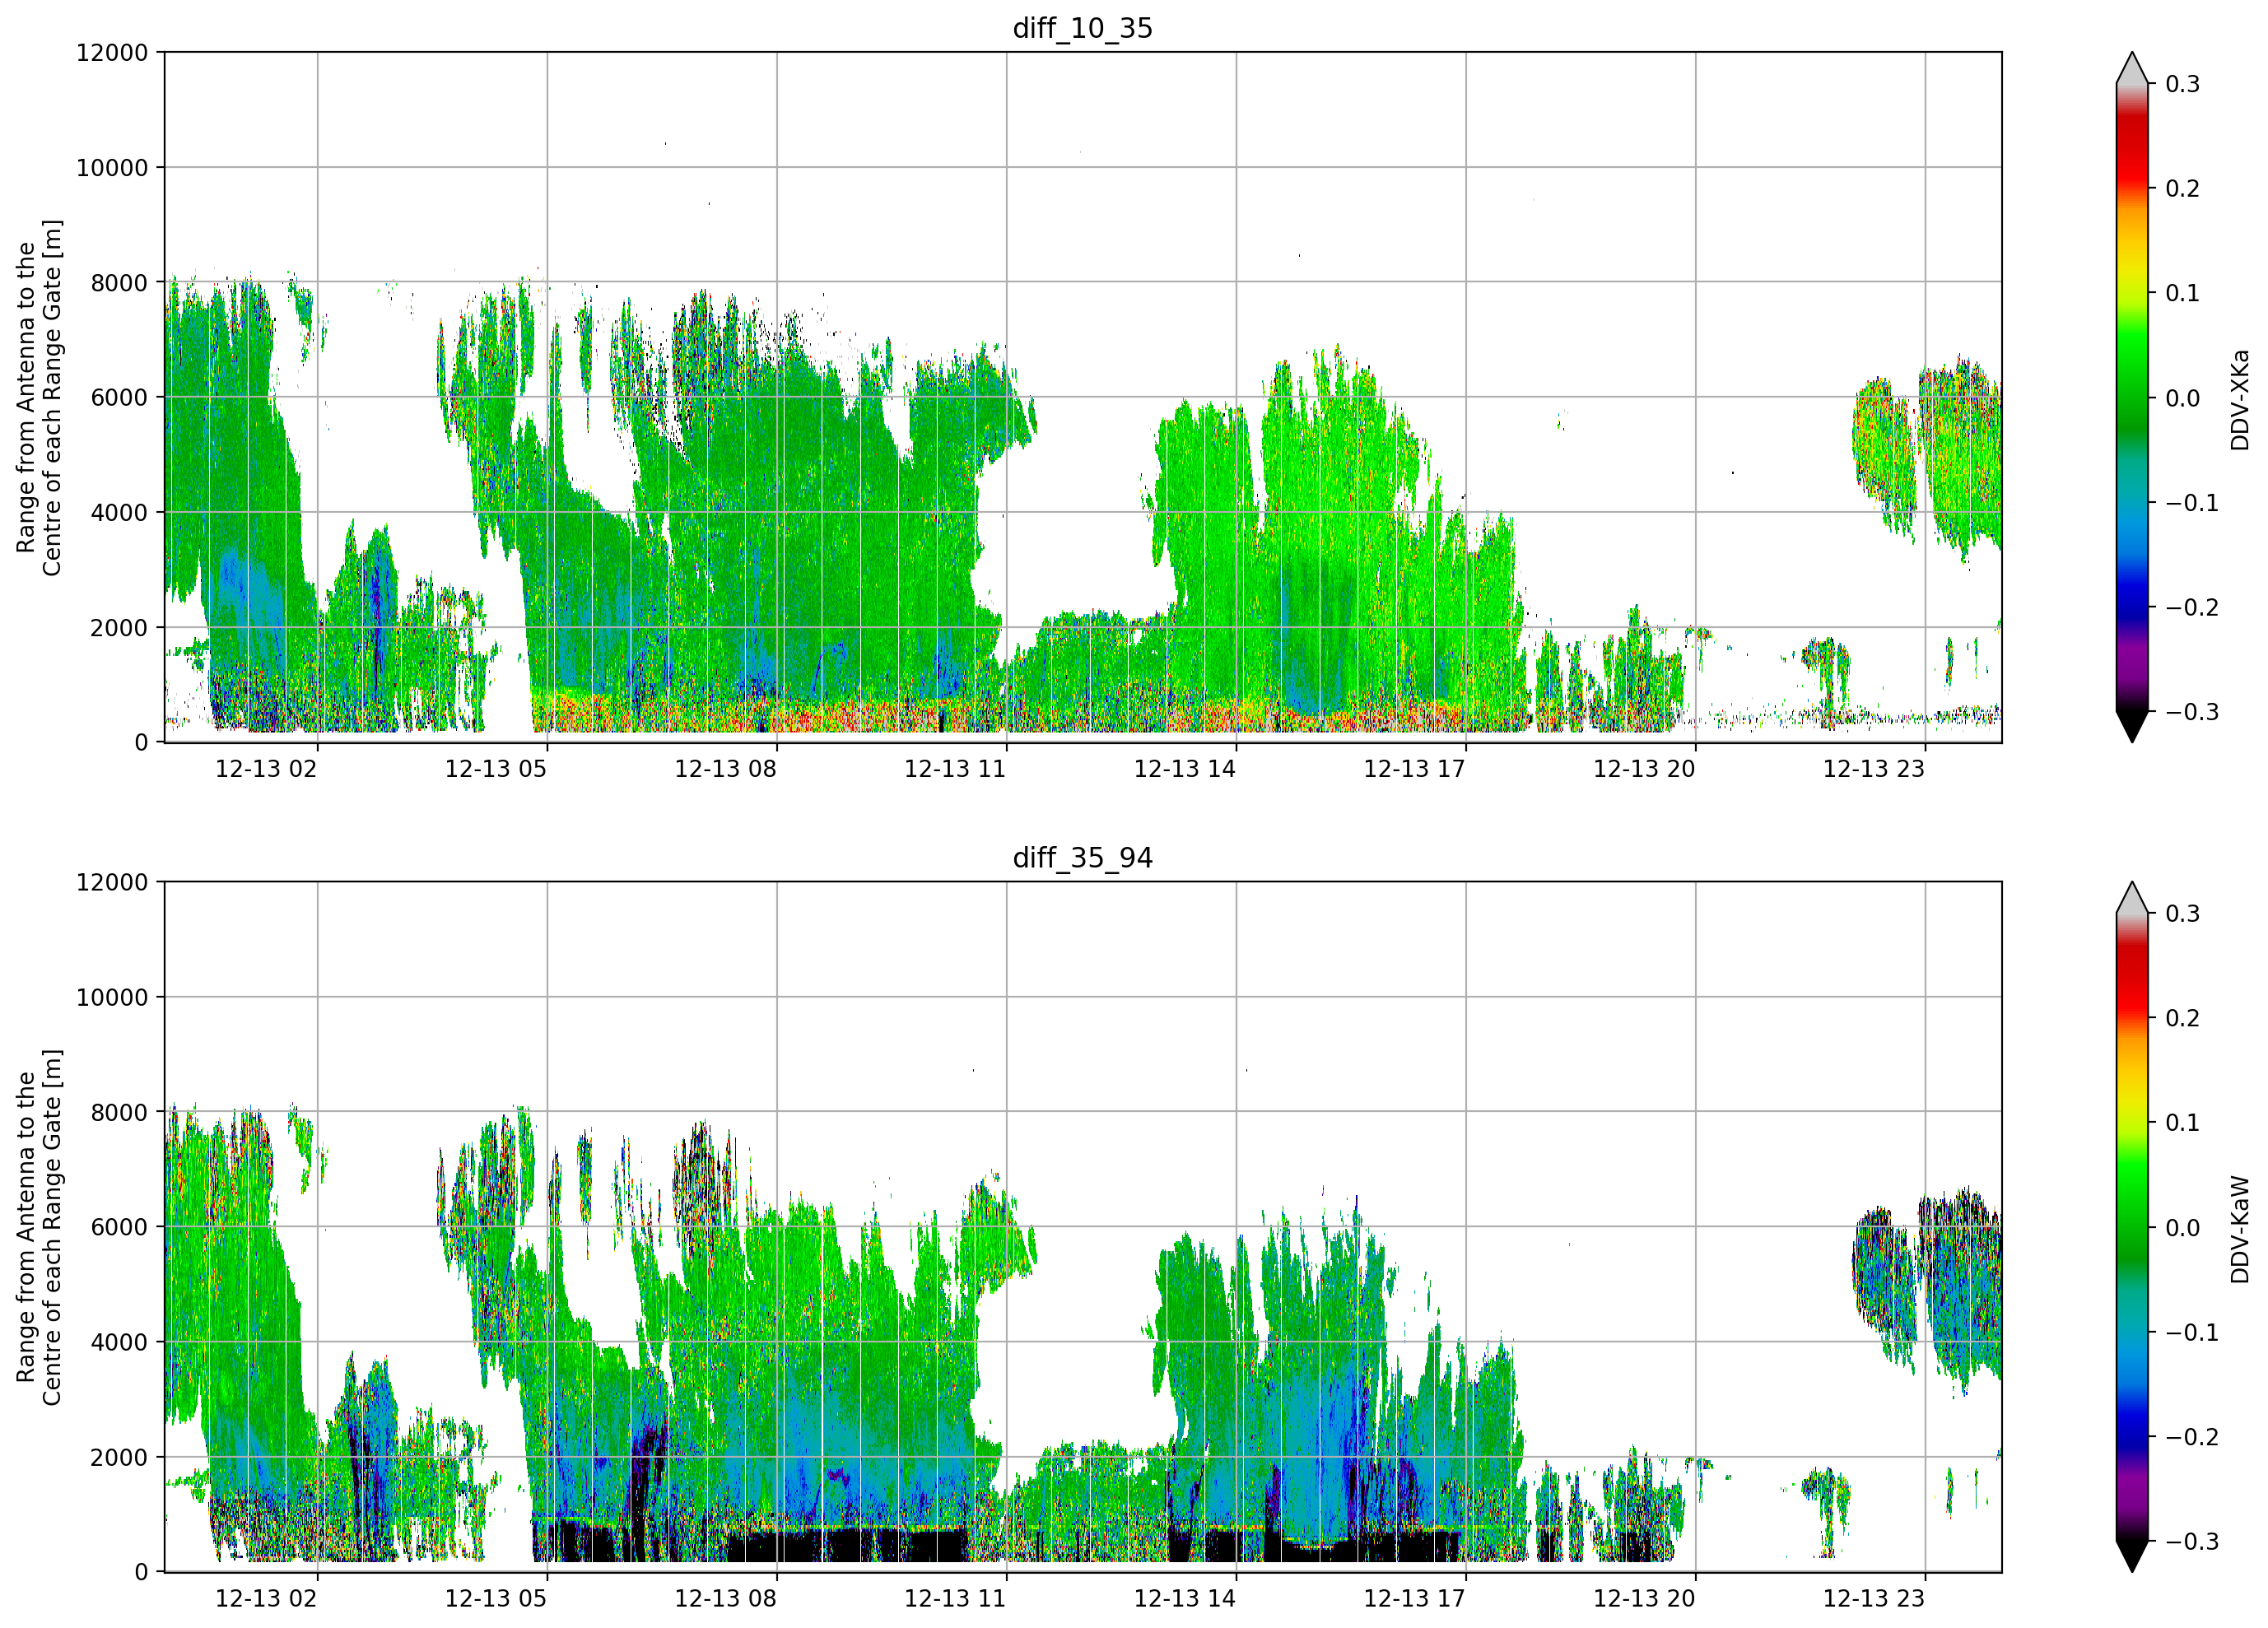
Task: Click the black lower arrow of the DDV-XKa colorbar
Action: (x=2132, y=726)
